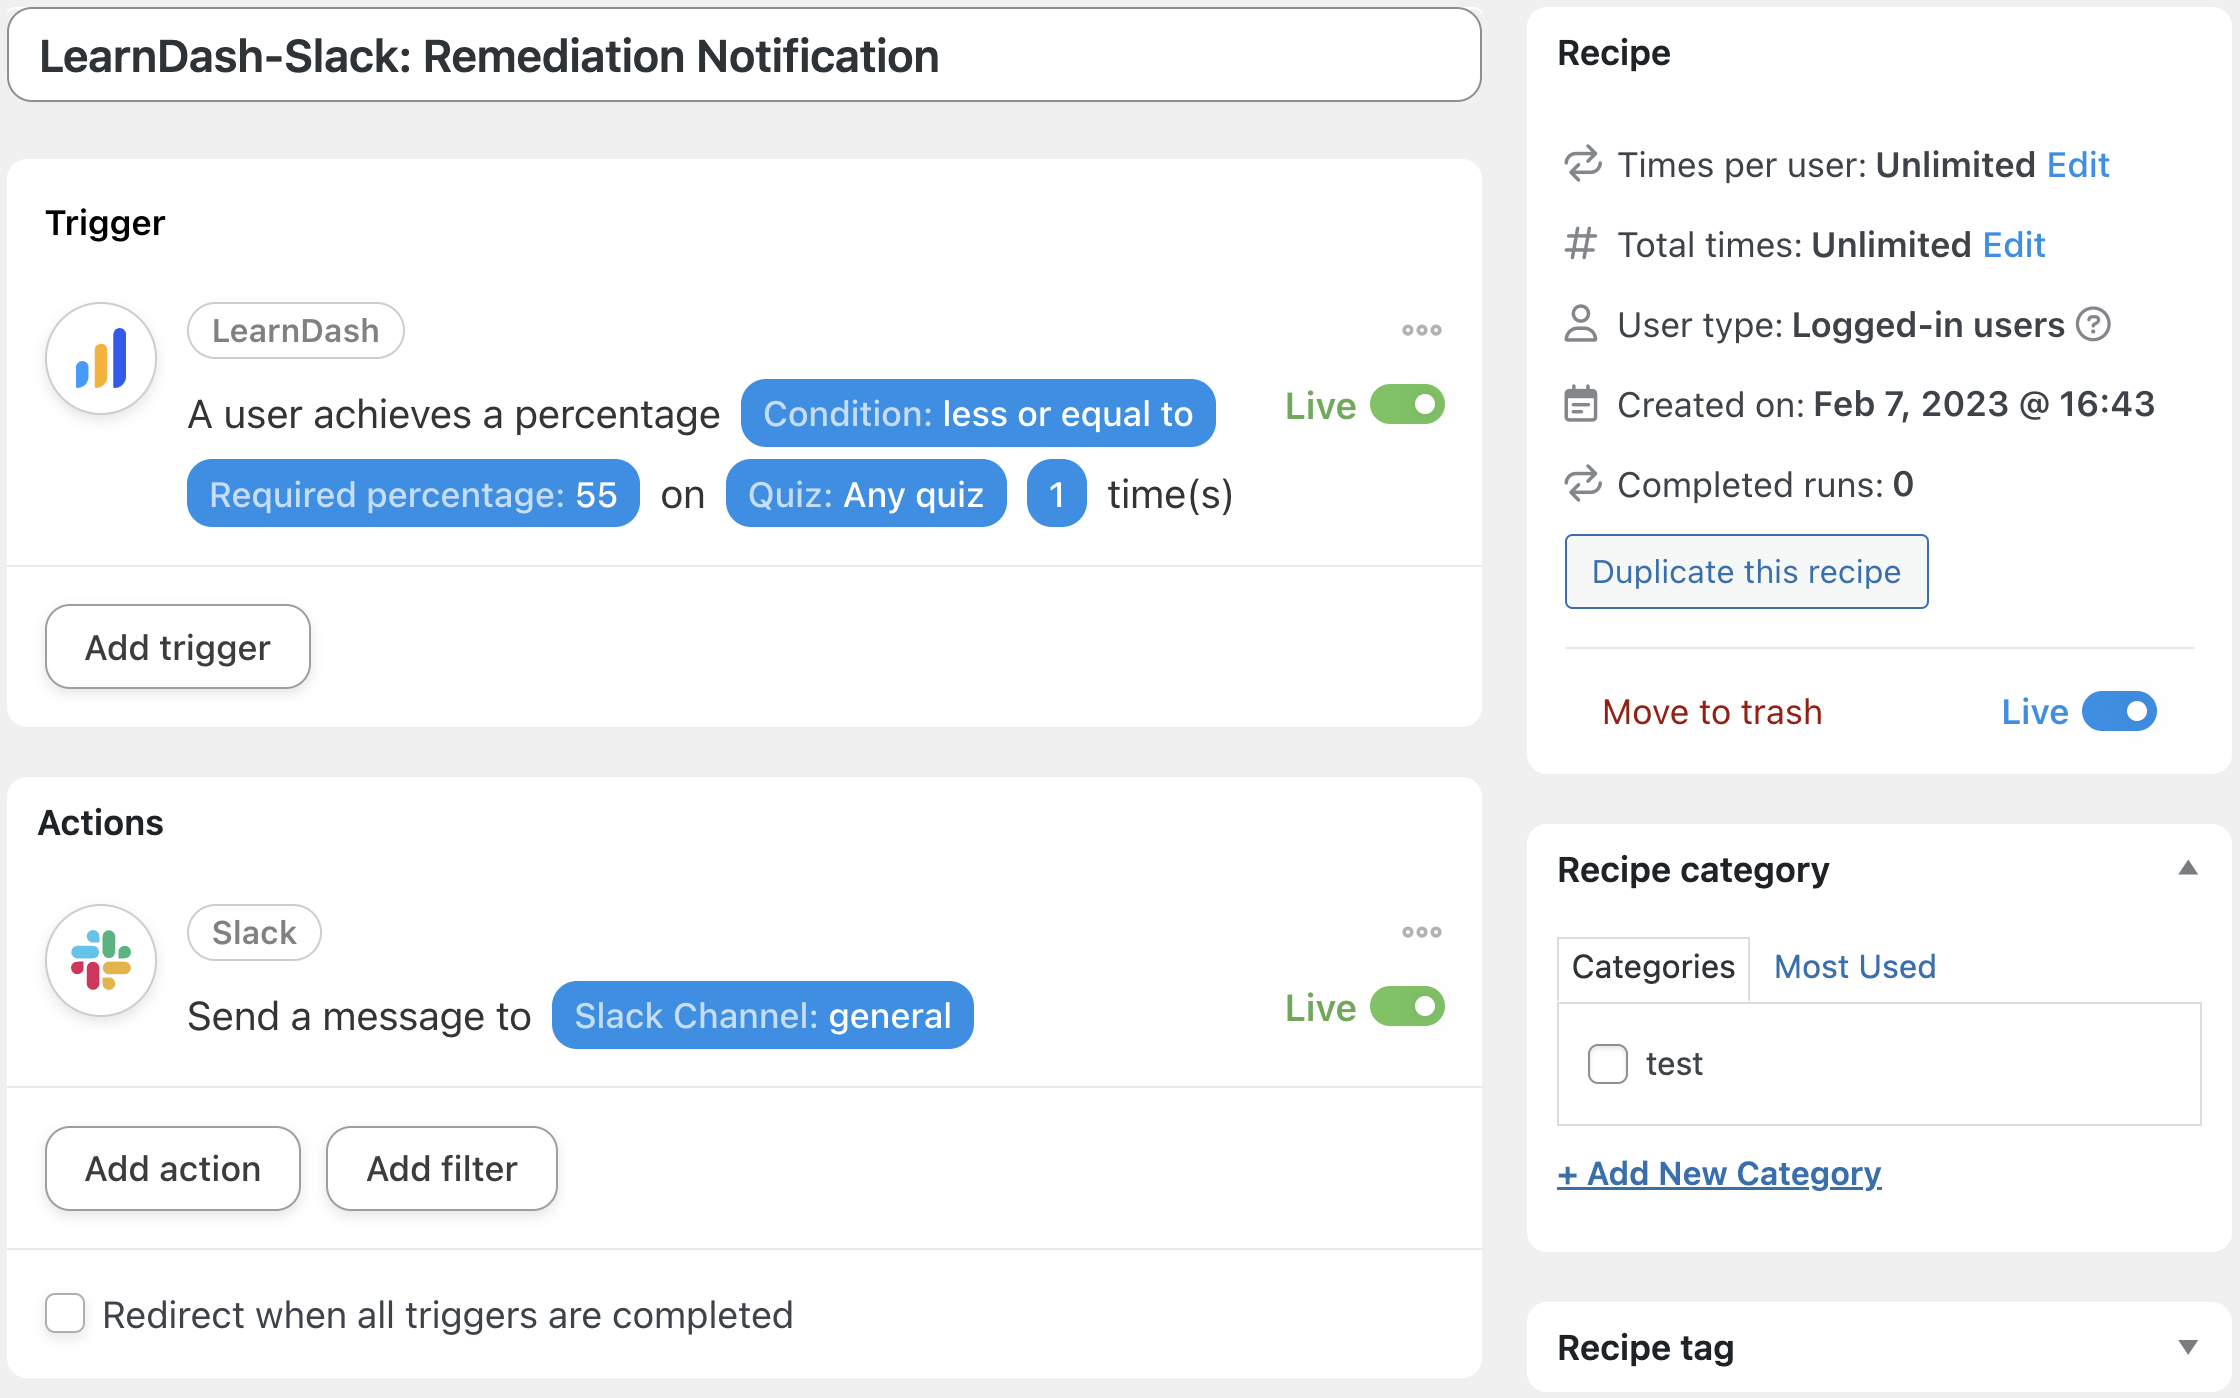This screenshot has width=2240, height=1398.
Task: Switch to the Most Used tab
Action: (1853, 966)
